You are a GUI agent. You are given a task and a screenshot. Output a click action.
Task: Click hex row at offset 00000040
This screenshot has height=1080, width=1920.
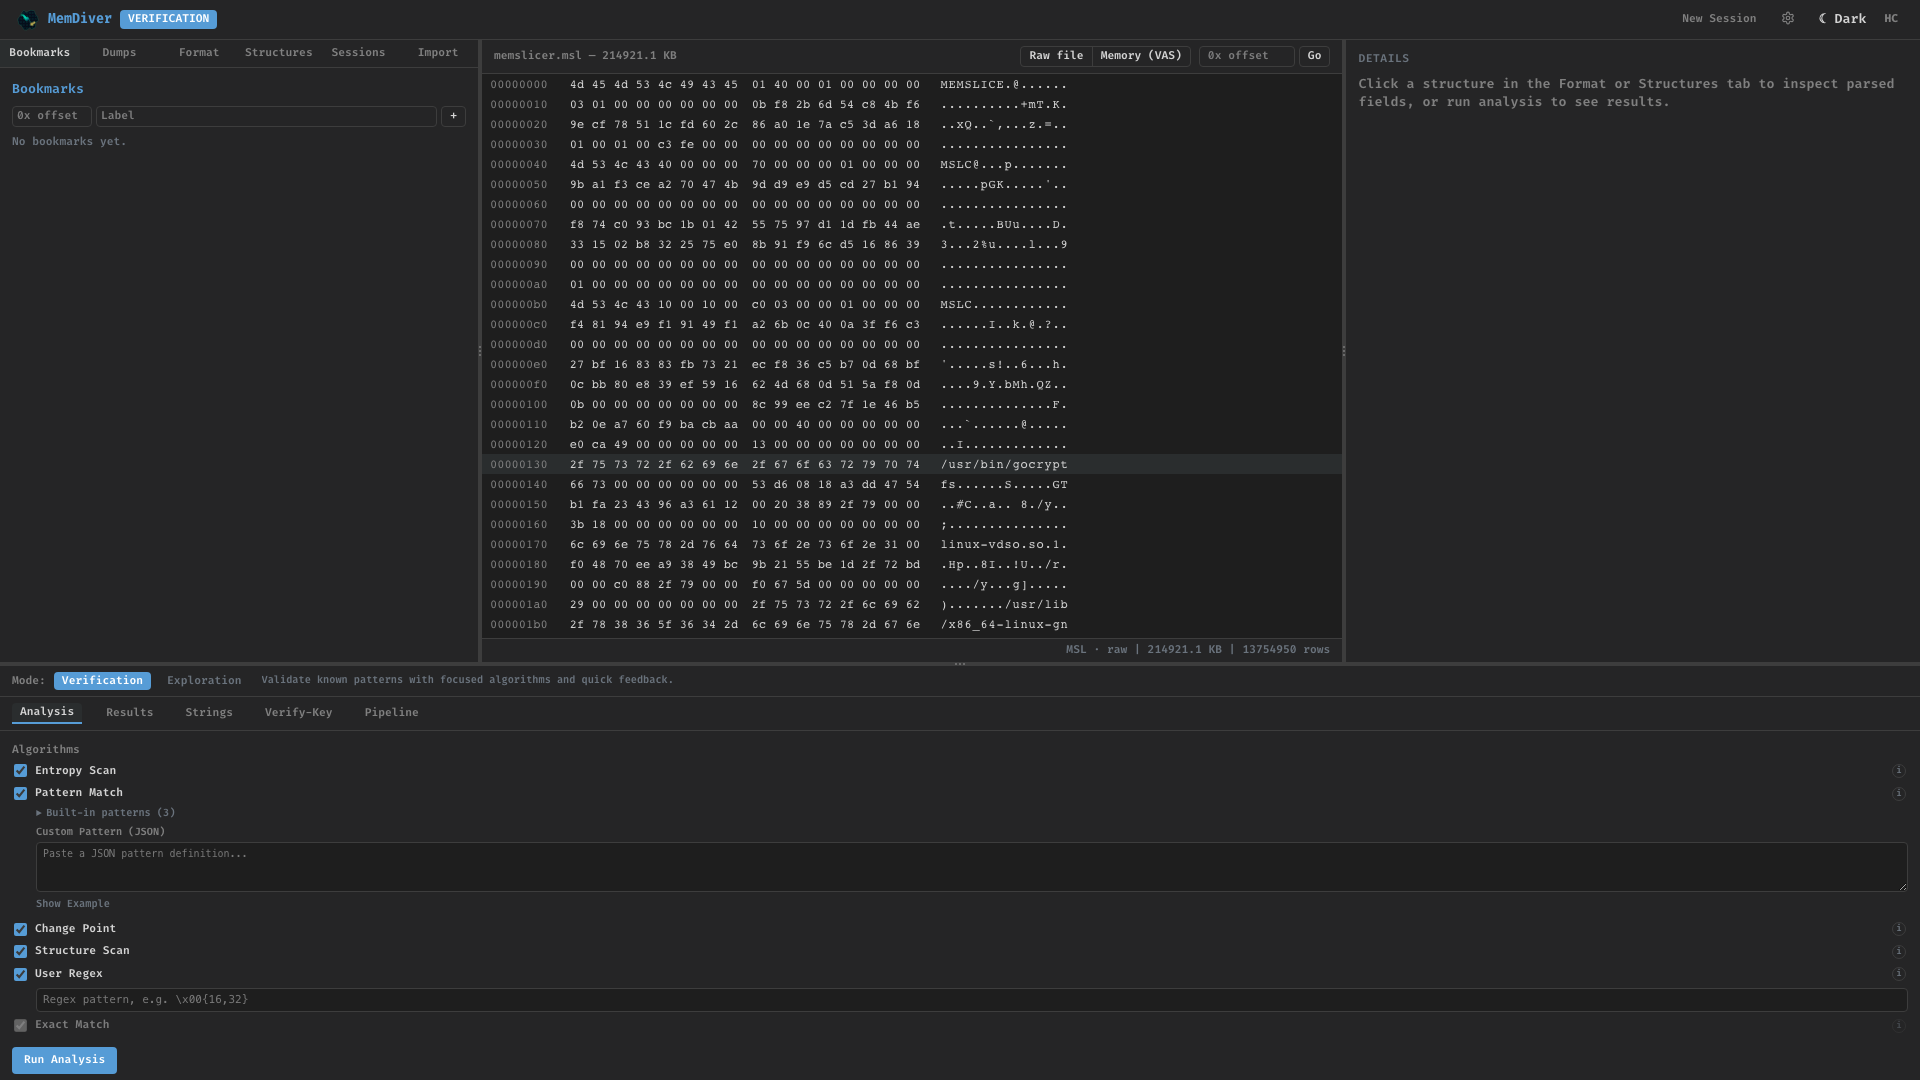click(912, 165)
